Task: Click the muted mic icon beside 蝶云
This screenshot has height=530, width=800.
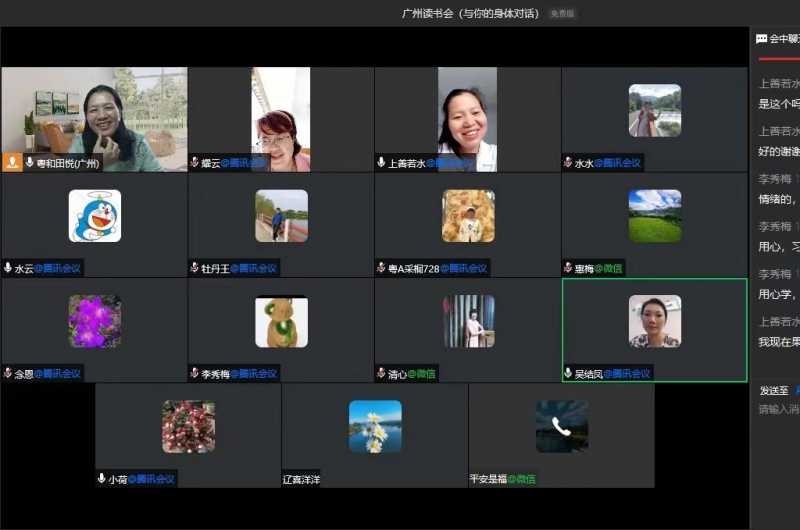Action: pyautogui.click(x=195, y=162)
